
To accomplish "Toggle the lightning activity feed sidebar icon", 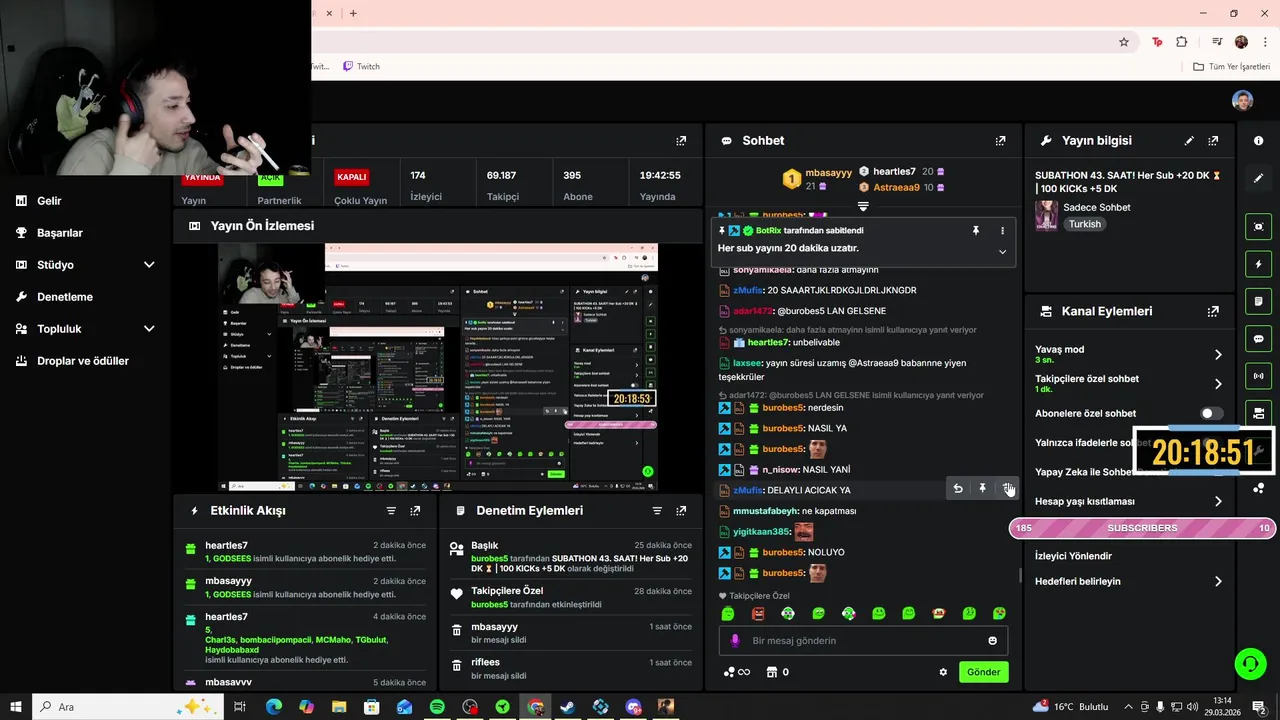I will (x=1258, y=264).
